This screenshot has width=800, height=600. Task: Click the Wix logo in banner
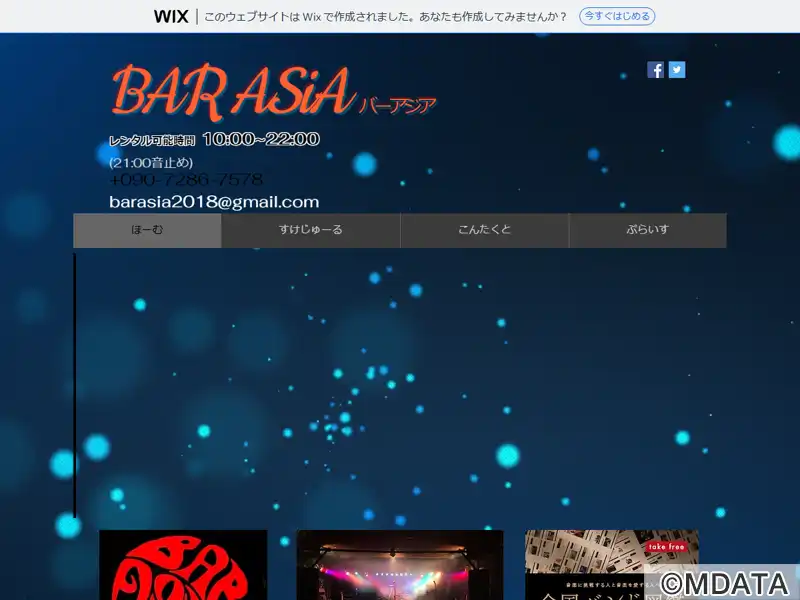[x=171, y=16]
